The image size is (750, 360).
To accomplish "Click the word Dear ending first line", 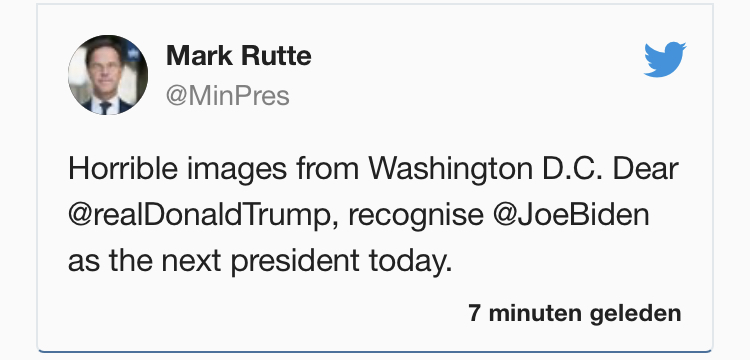I will (x=646, y=169).
